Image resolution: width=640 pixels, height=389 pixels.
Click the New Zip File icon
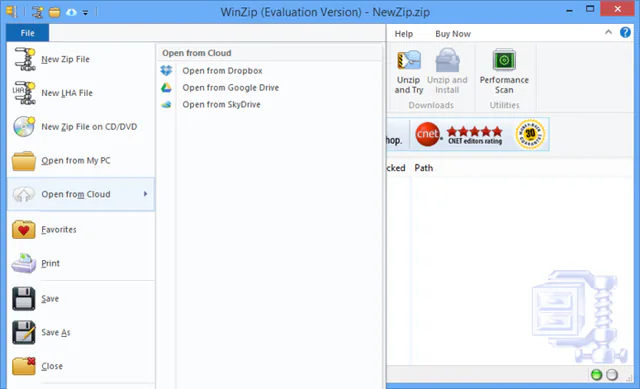24,59
